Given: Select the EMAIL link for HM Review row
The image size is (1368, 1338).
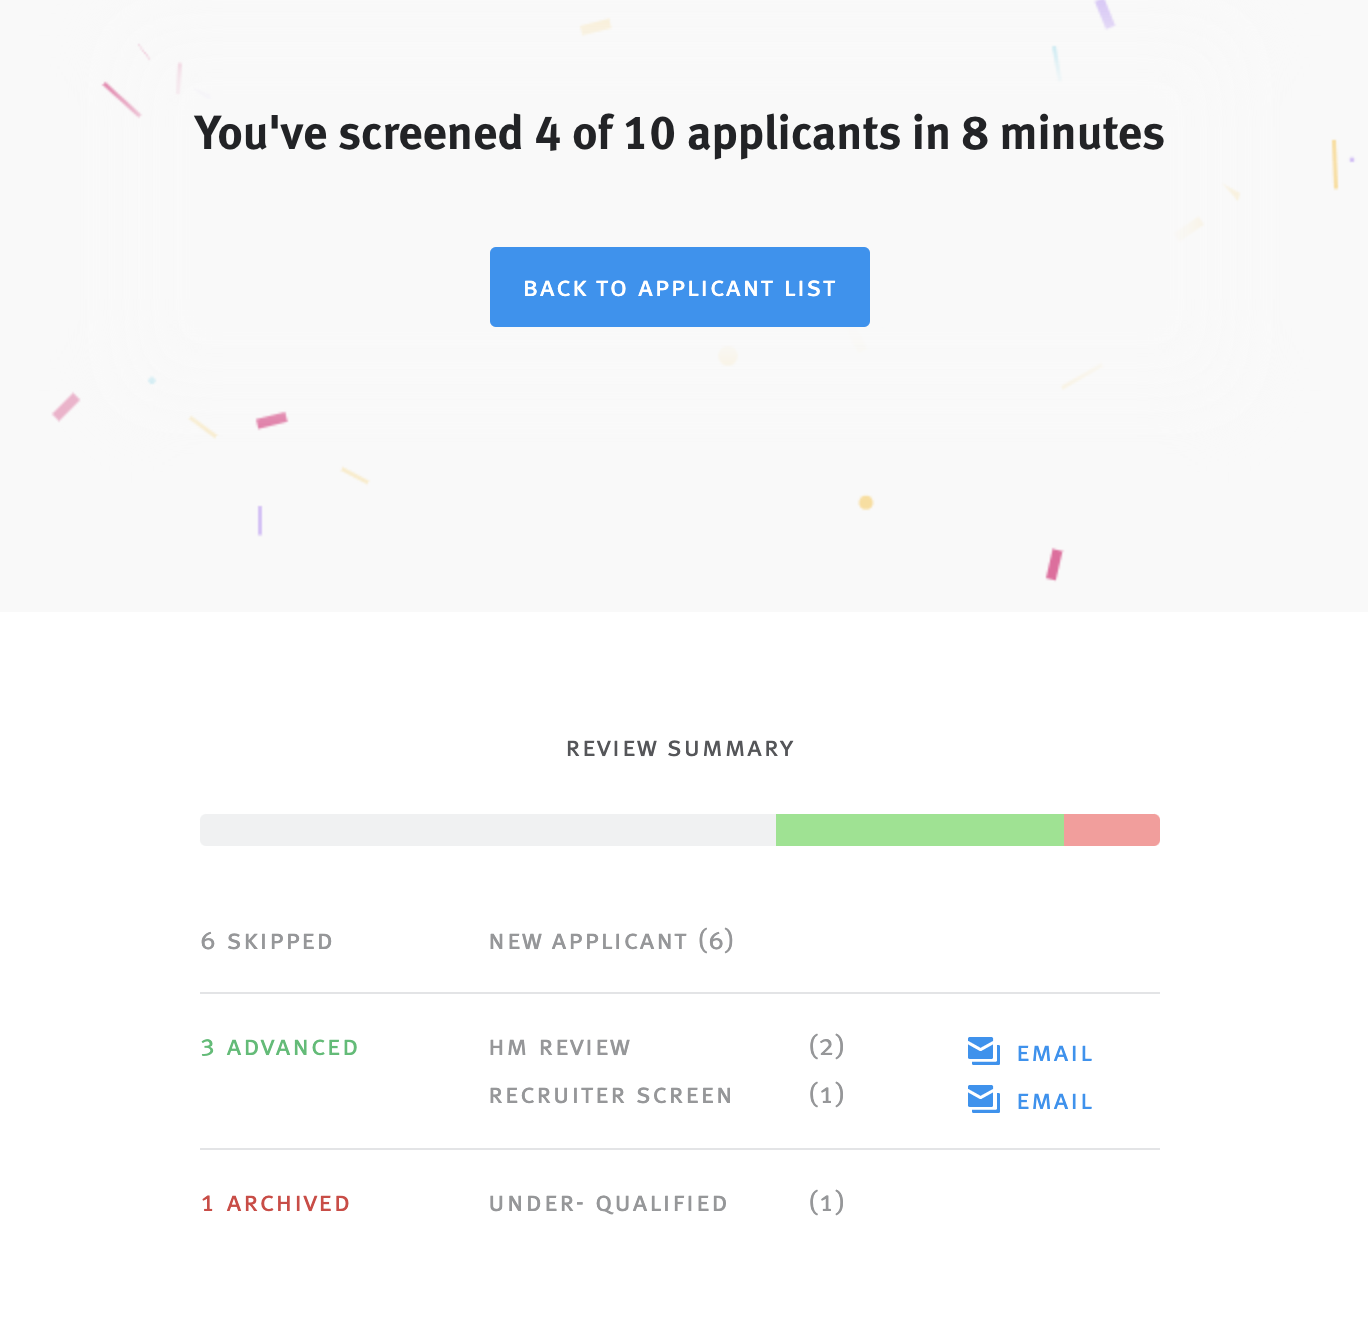Looking at the screenshot, I should [1055, 1053].
